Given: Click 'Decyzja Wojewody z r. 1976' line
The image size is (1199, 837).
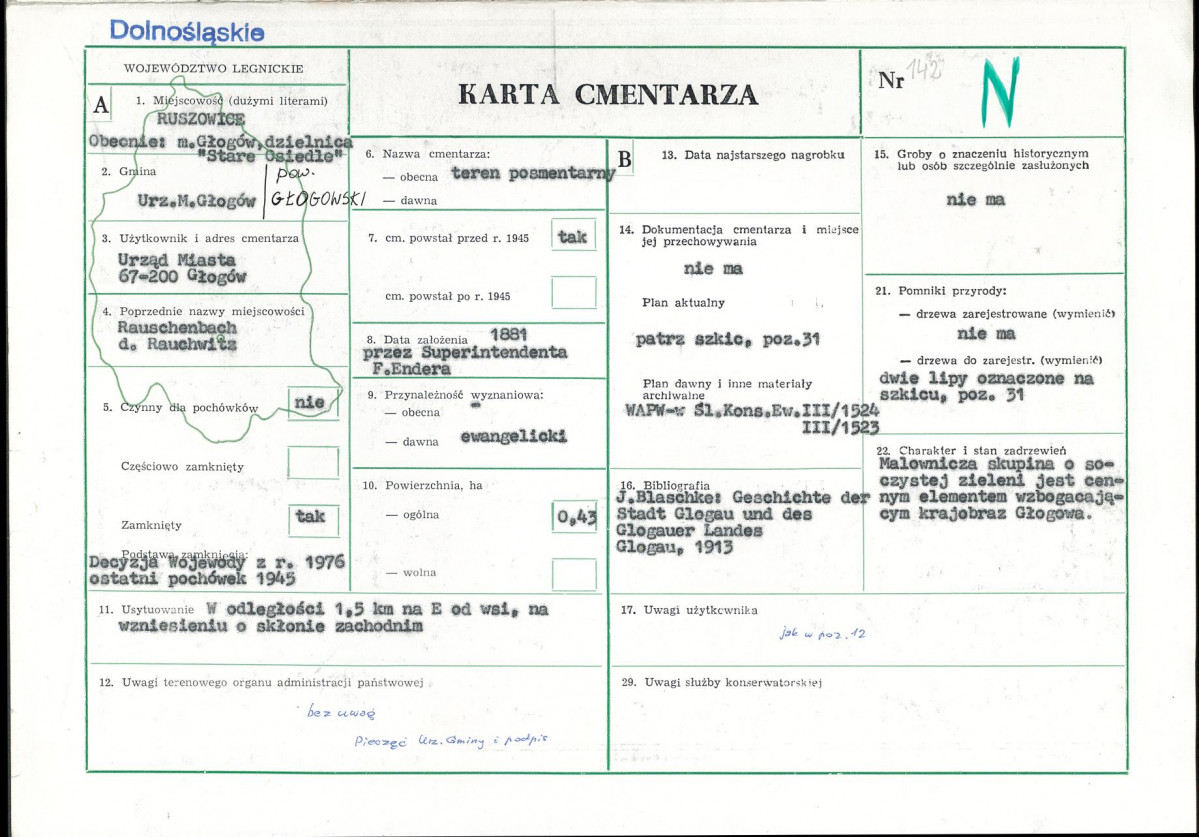Looking at the screenshot, I should [x=217, y=562].
